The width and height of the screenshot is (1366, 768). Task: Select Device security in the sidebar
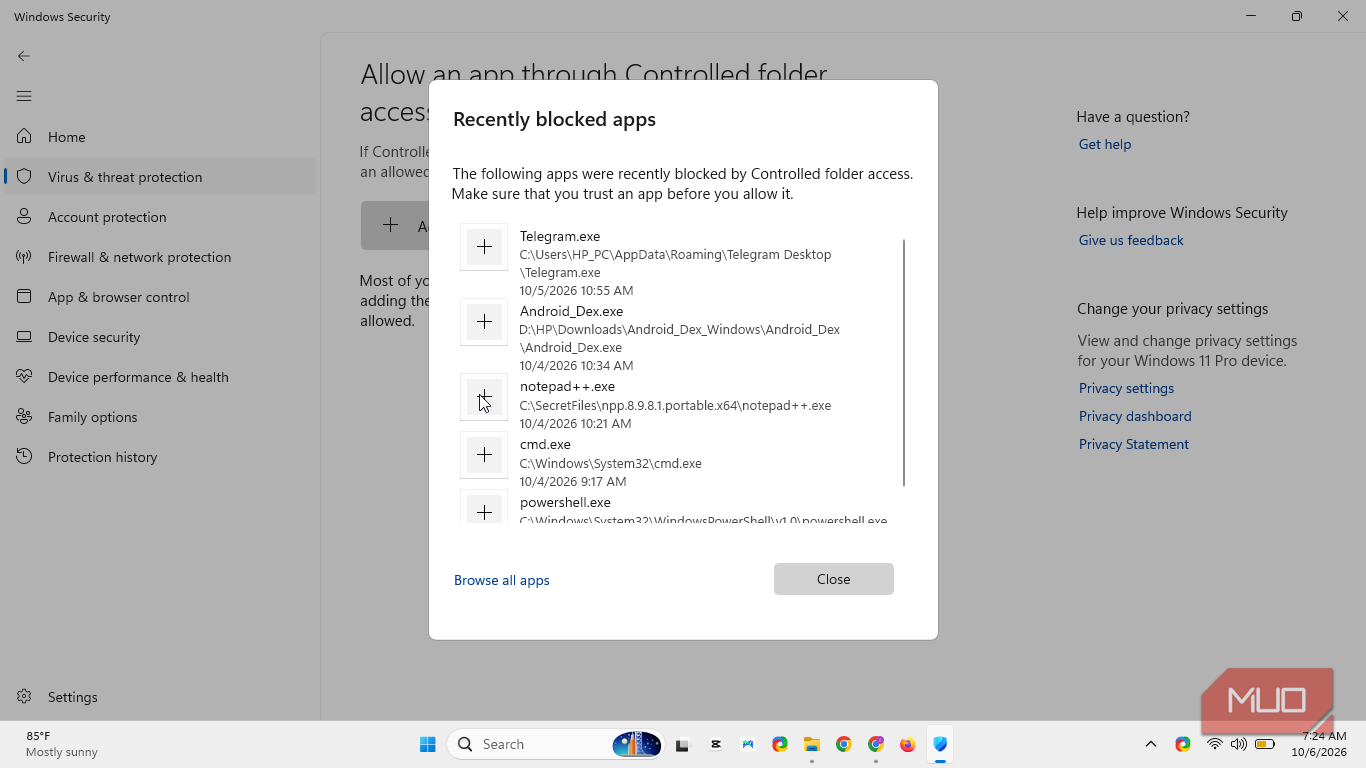160,337
